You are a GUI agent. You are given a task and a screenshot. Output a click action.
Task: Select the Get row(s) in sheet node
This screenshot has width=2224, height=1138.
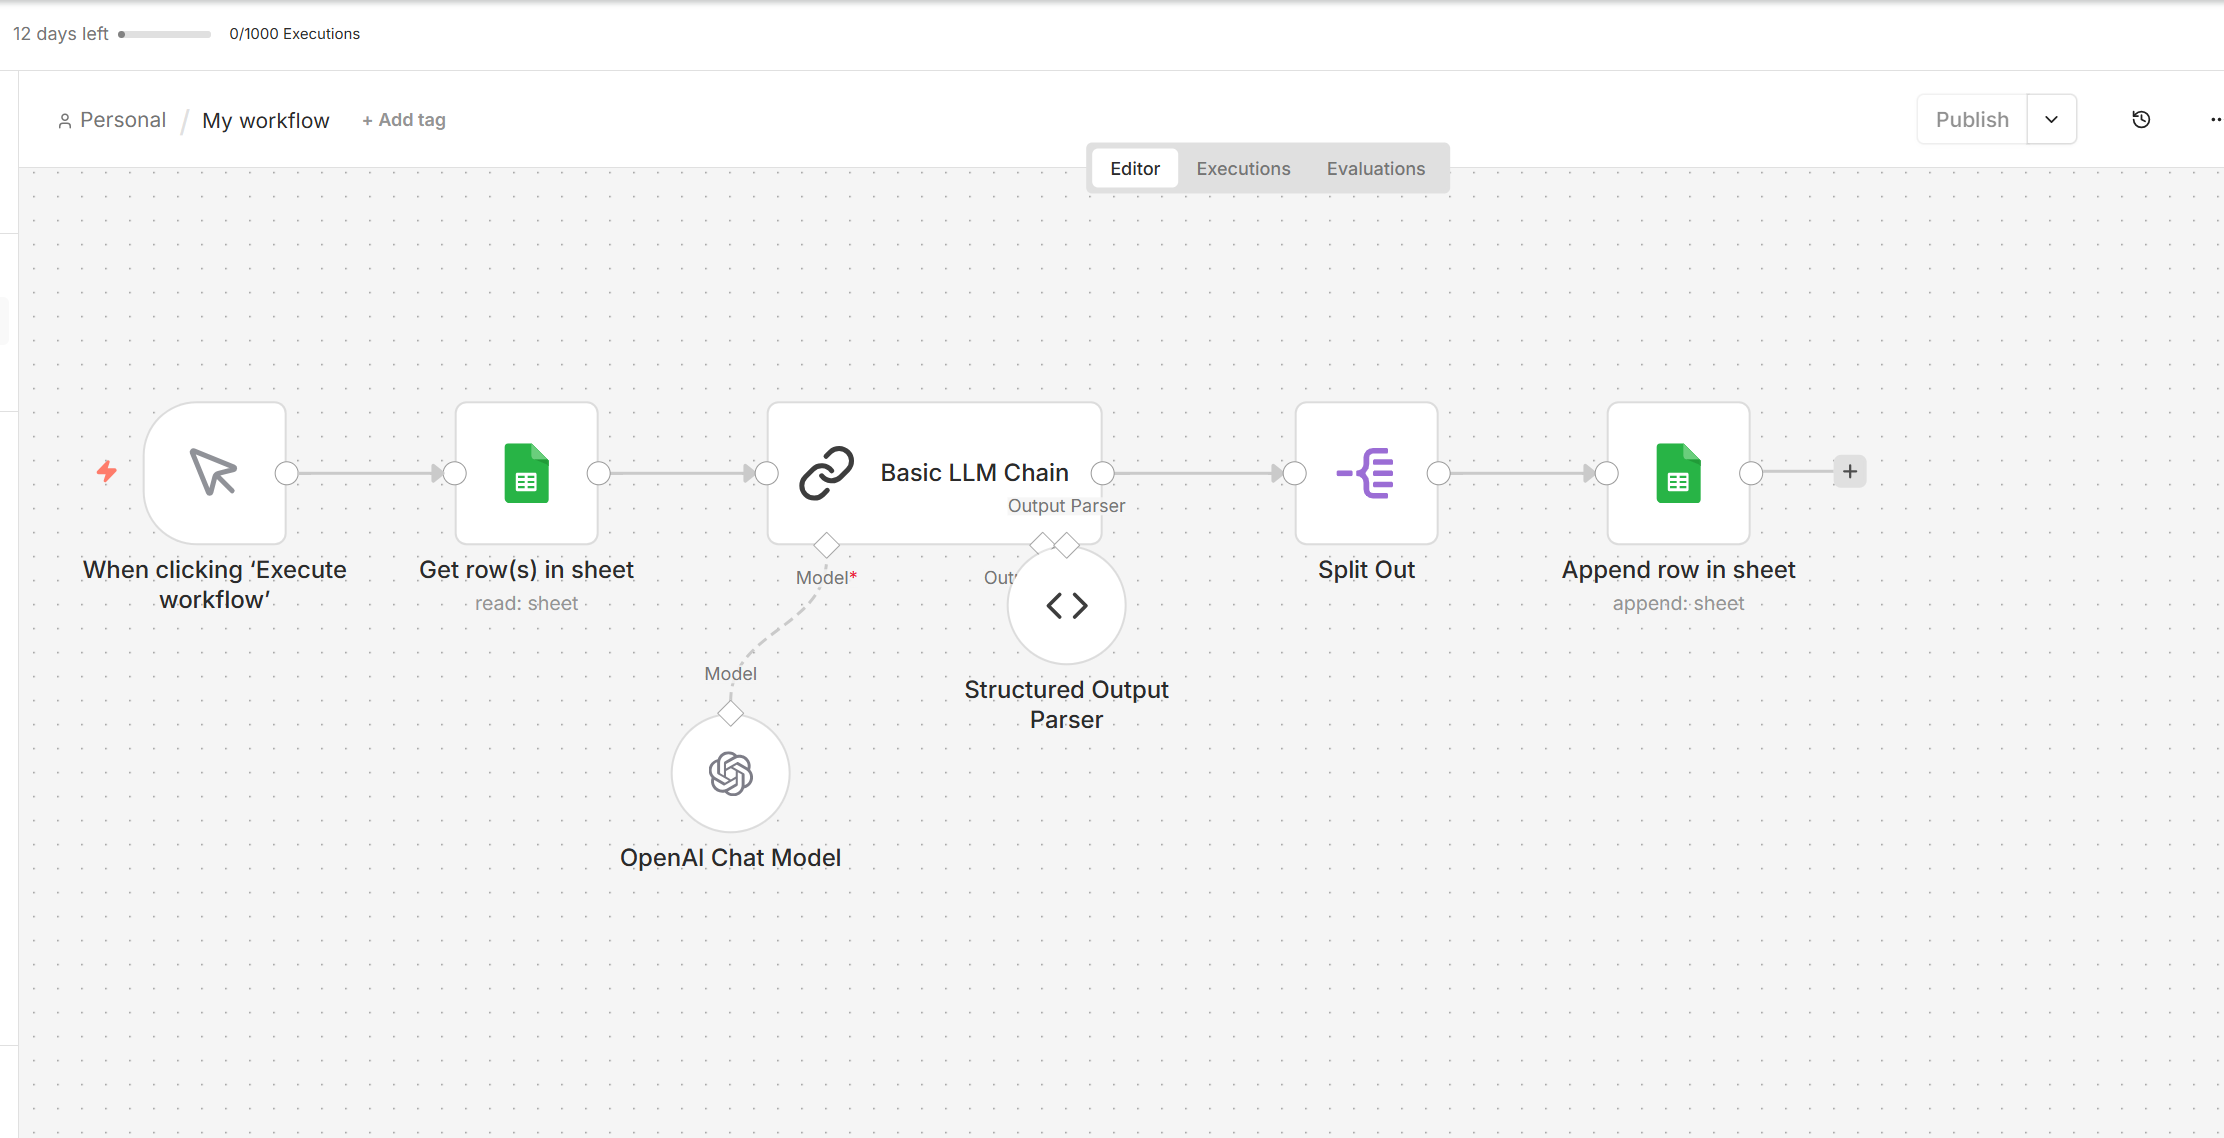click(527, 473)
